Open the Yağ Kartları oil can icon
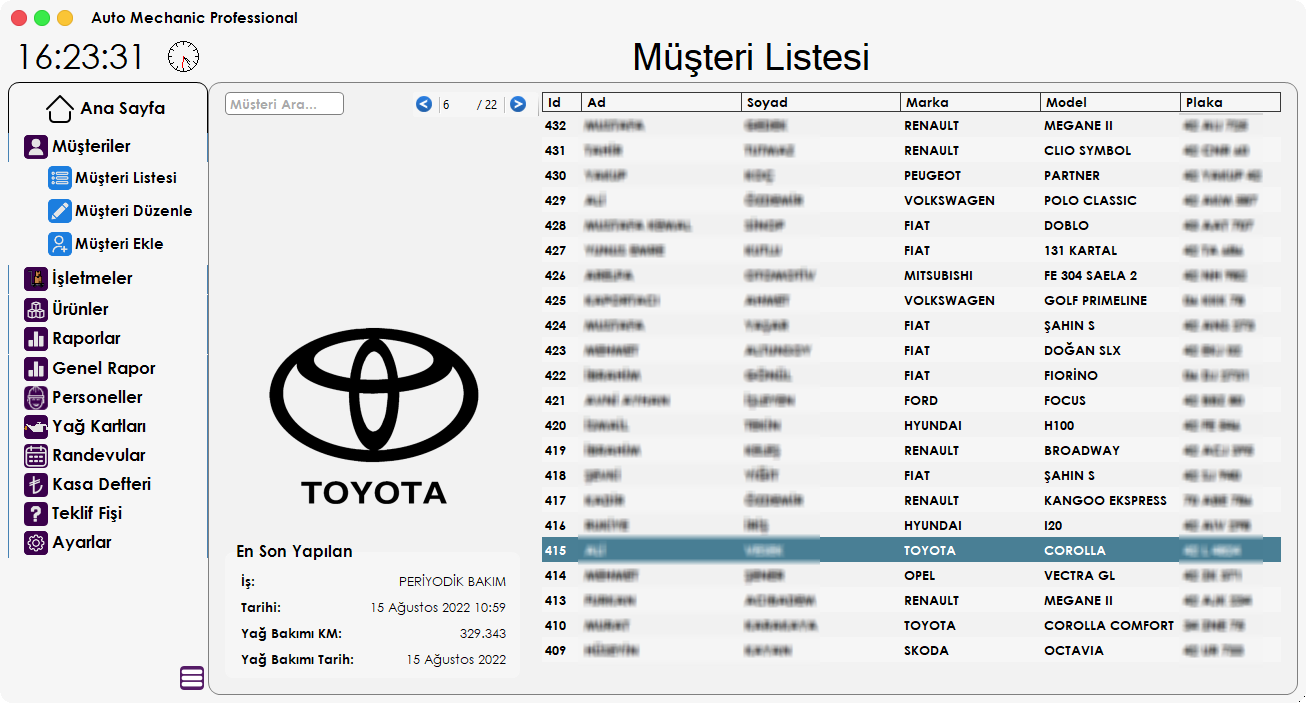Viewport: 1306px width, 703px height. (x=36, y=426)
